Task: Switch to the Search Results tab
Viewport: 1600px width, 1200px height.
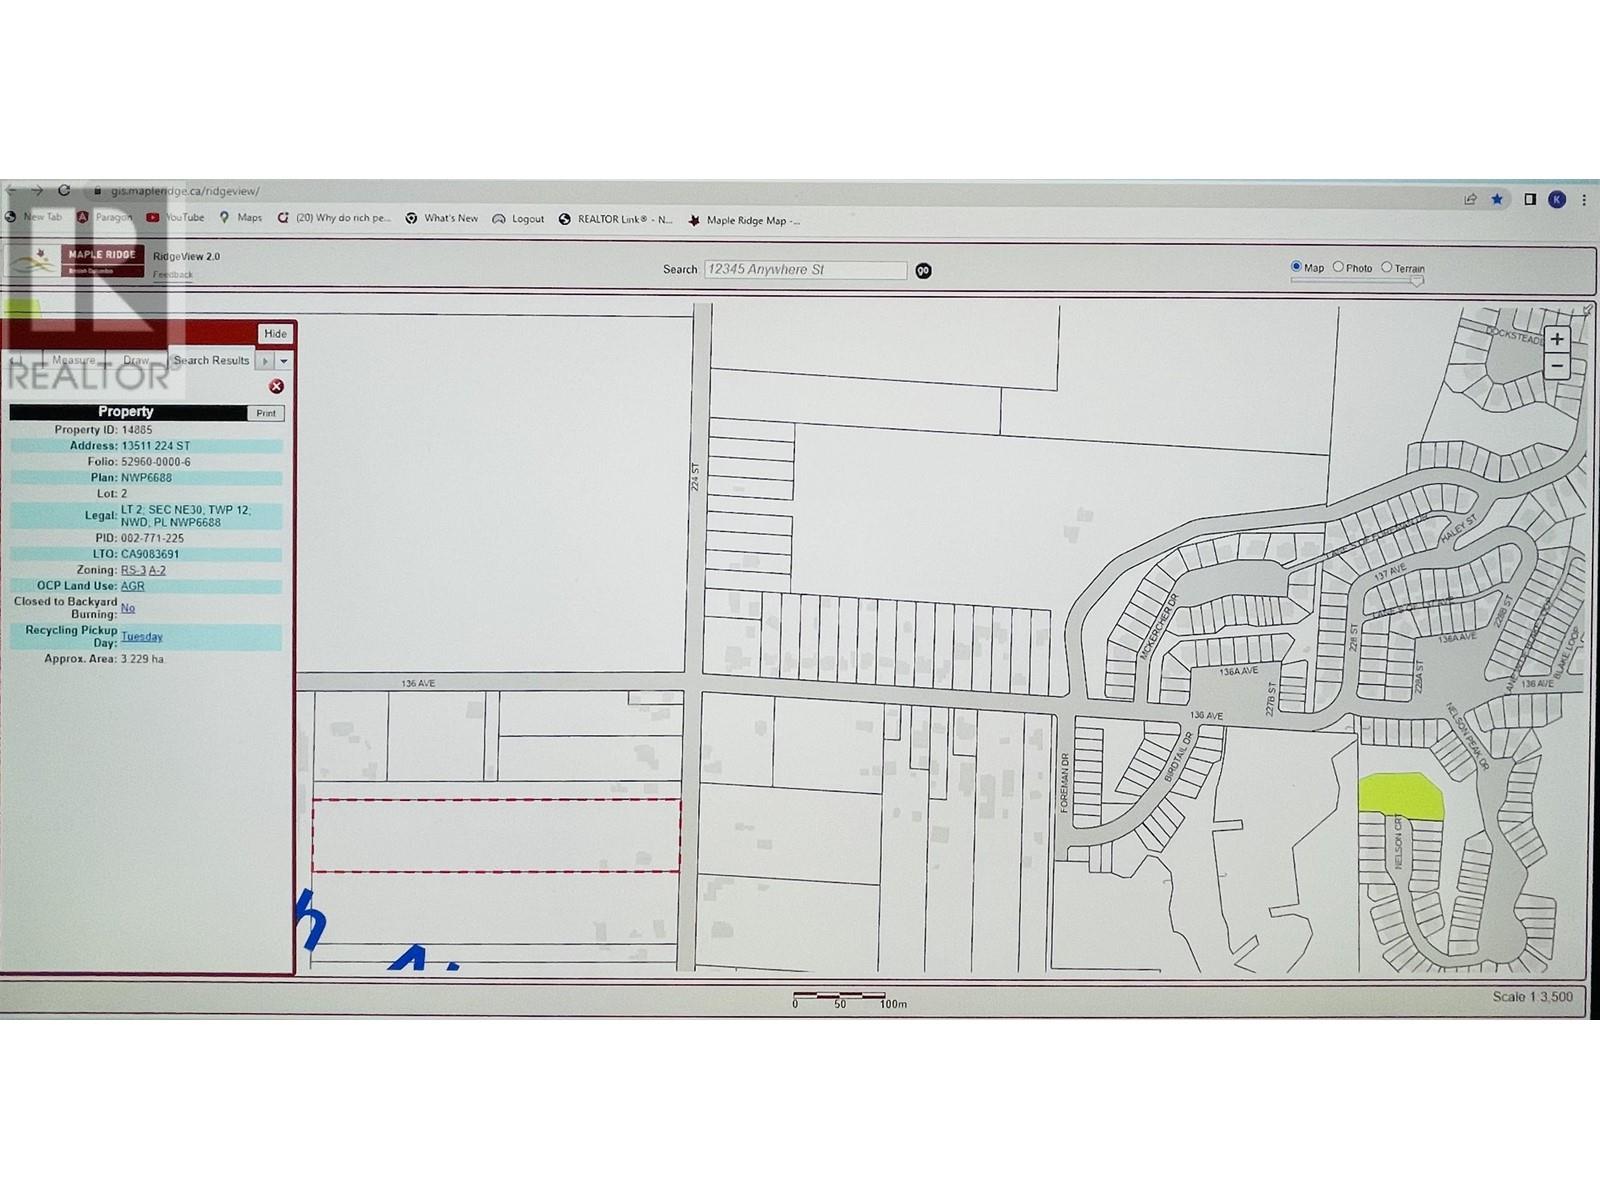Action: (211, 360)
